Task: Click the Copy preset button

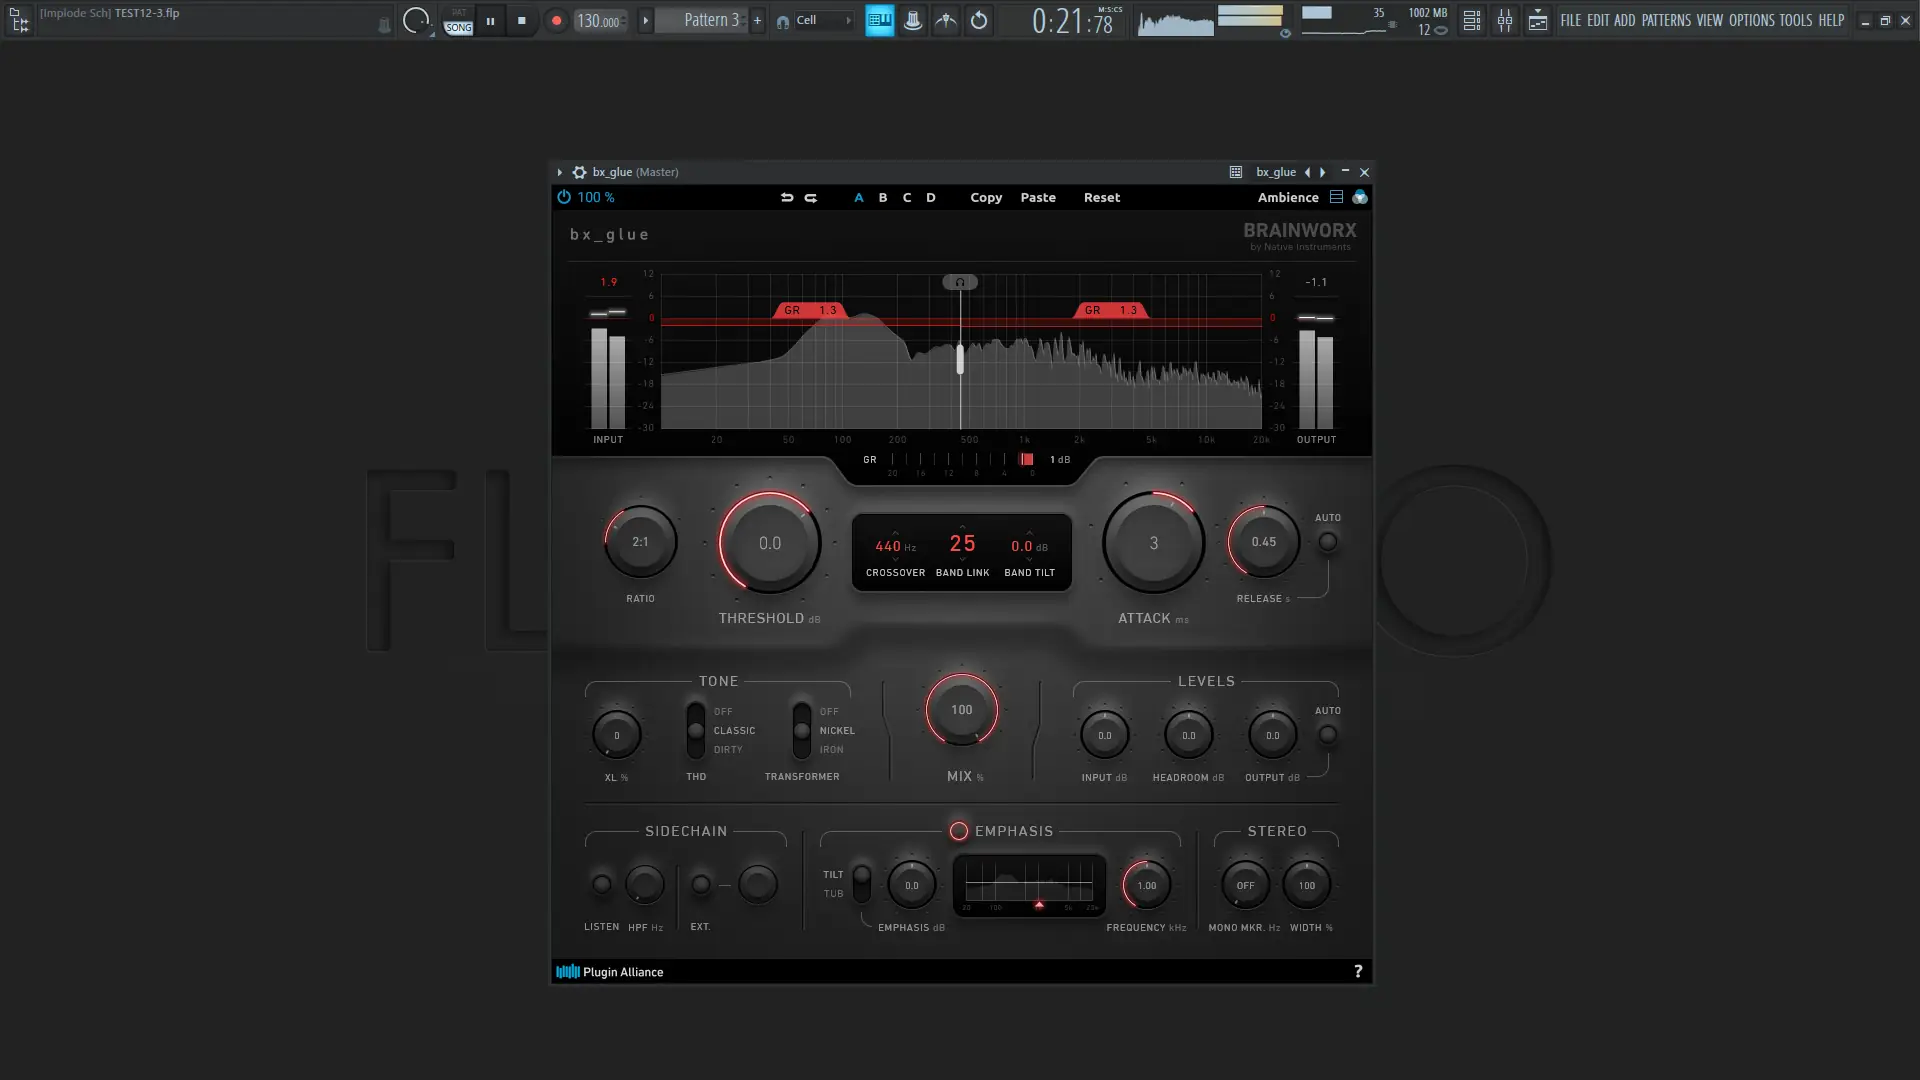Action: click(986, 197)
